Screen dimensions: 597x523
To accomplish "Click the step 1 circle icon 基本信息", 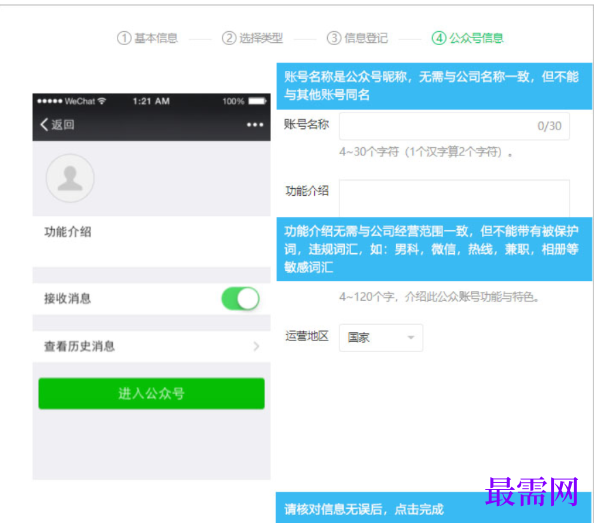I will click(x=124, y=38).
